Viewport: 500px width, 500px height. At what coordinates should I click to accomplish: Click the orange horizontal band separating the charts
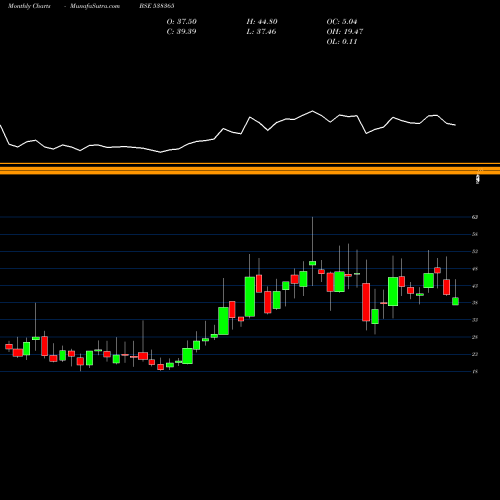pos(250,169)
